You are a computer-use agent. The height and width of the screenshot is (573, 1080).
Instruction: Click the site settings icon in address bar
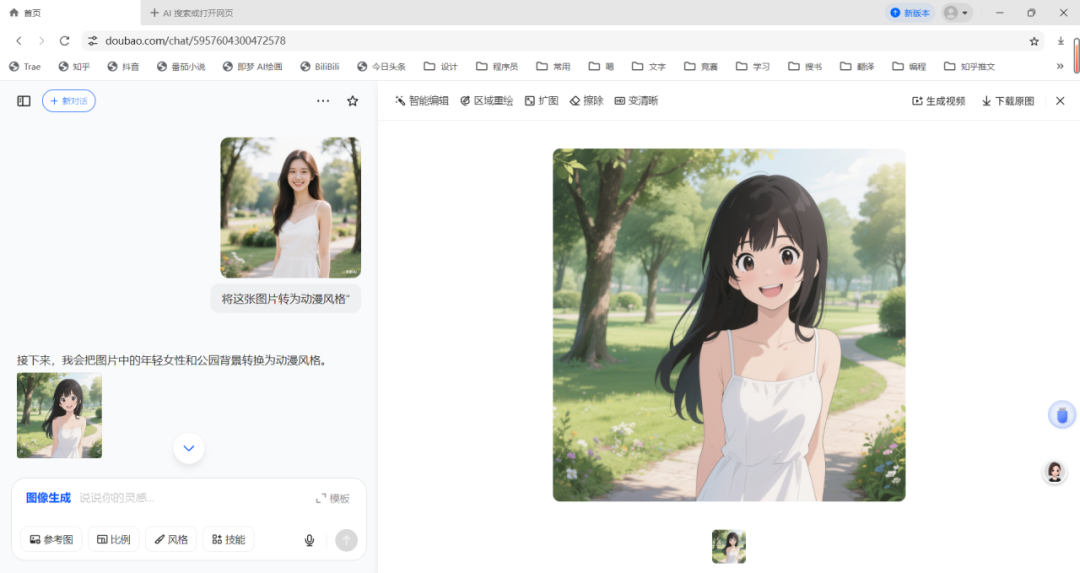click(93, 41)
